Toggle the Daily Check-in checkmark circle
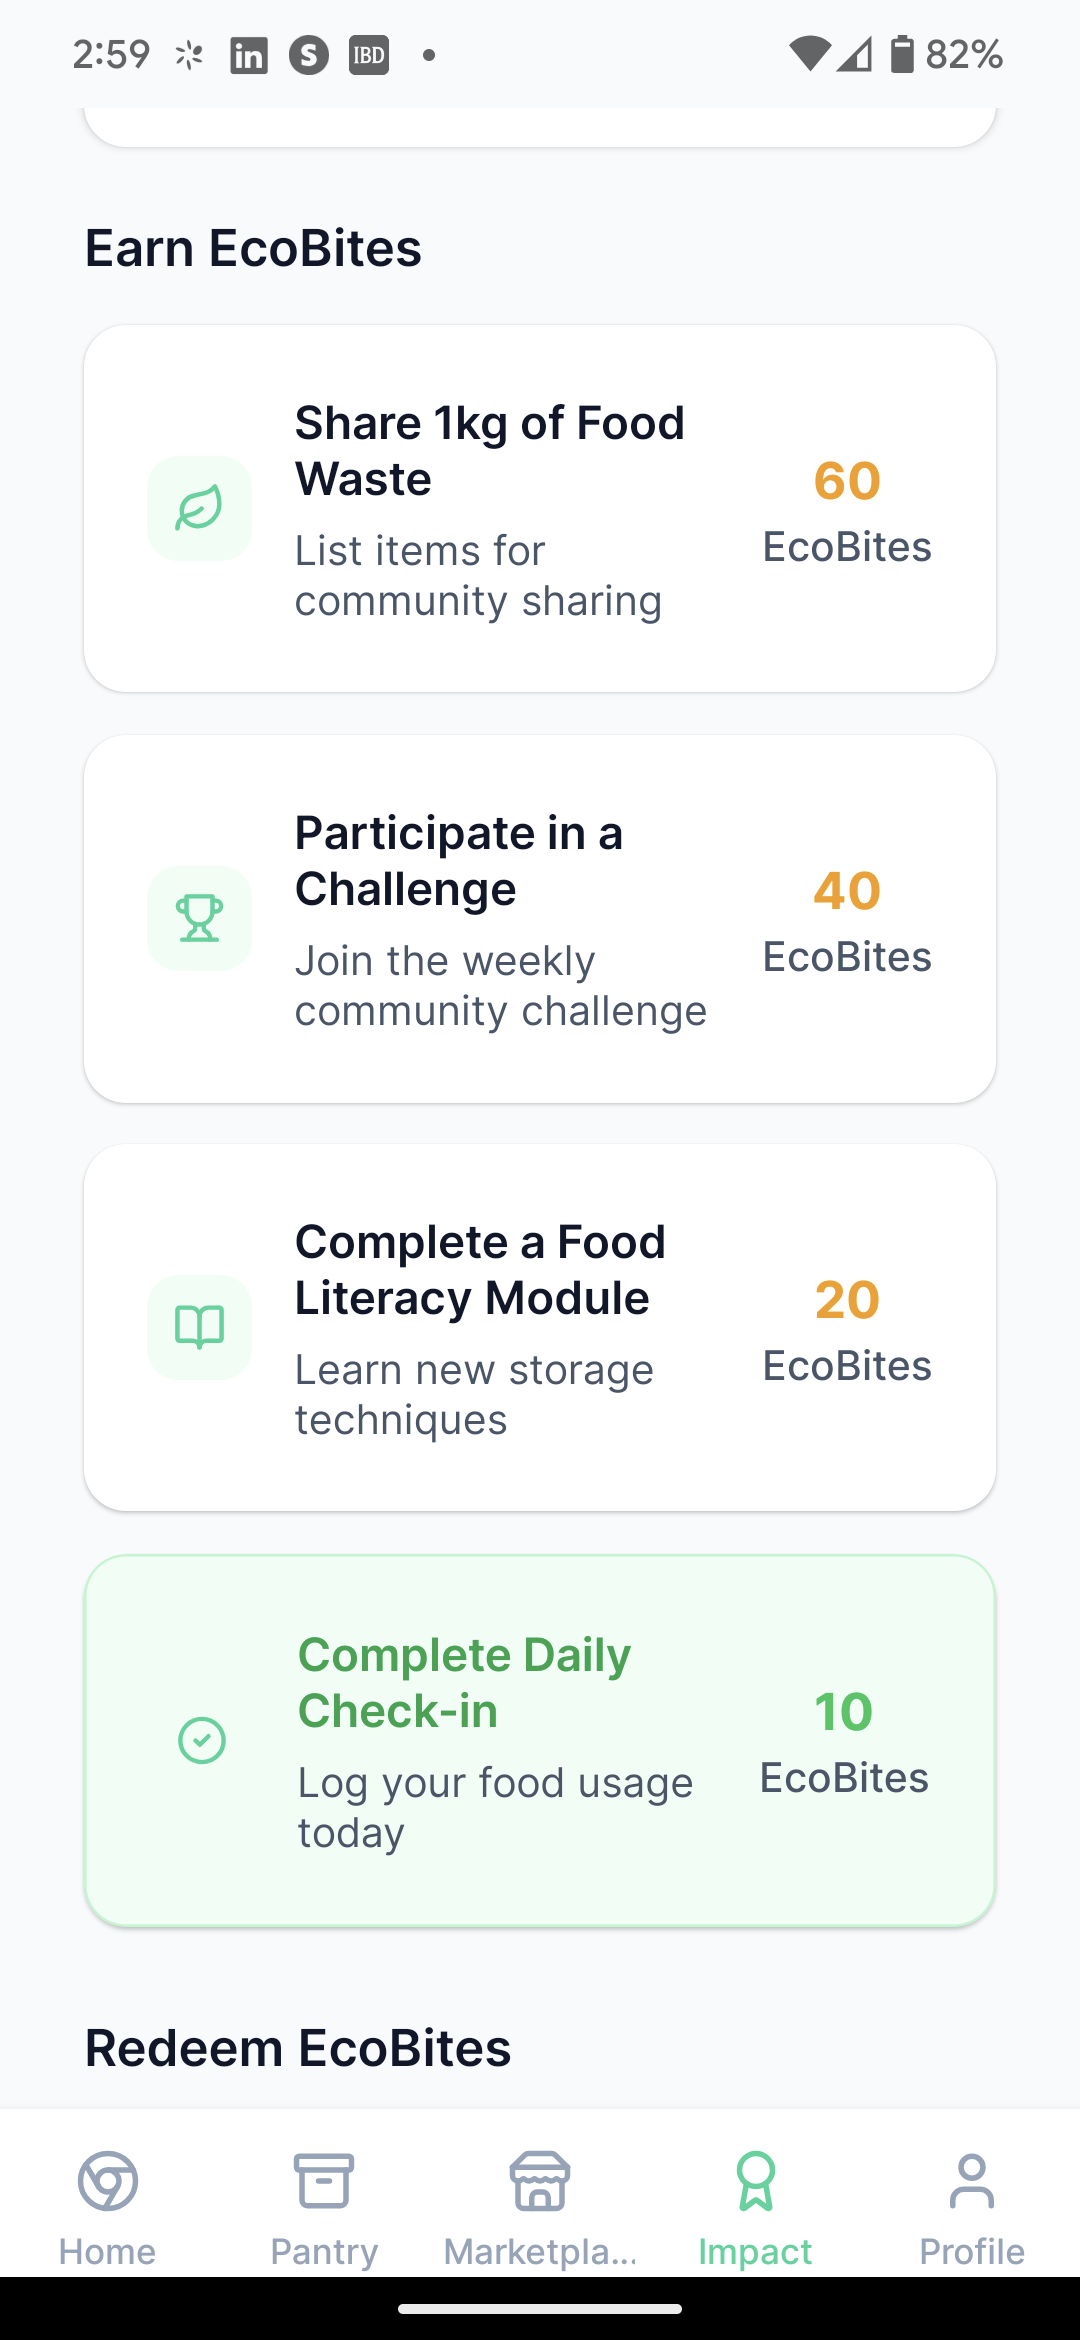 (x=201, y=1740)
